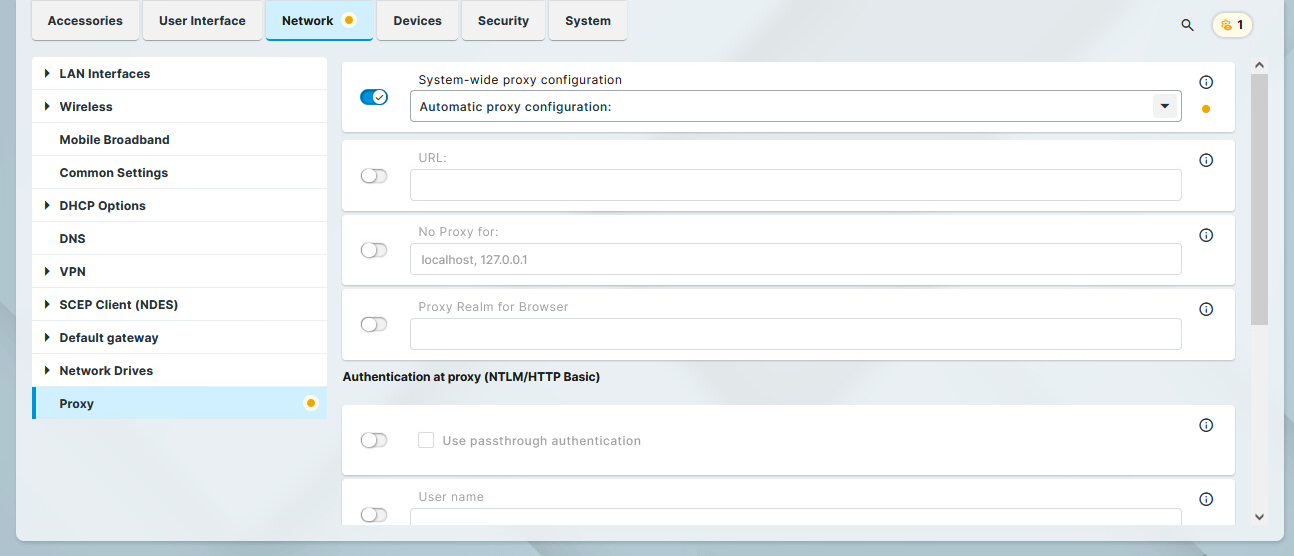This screenshot has width=1294, height=556.
Task: Switch to the Security tab
Action: click(503, 21)
